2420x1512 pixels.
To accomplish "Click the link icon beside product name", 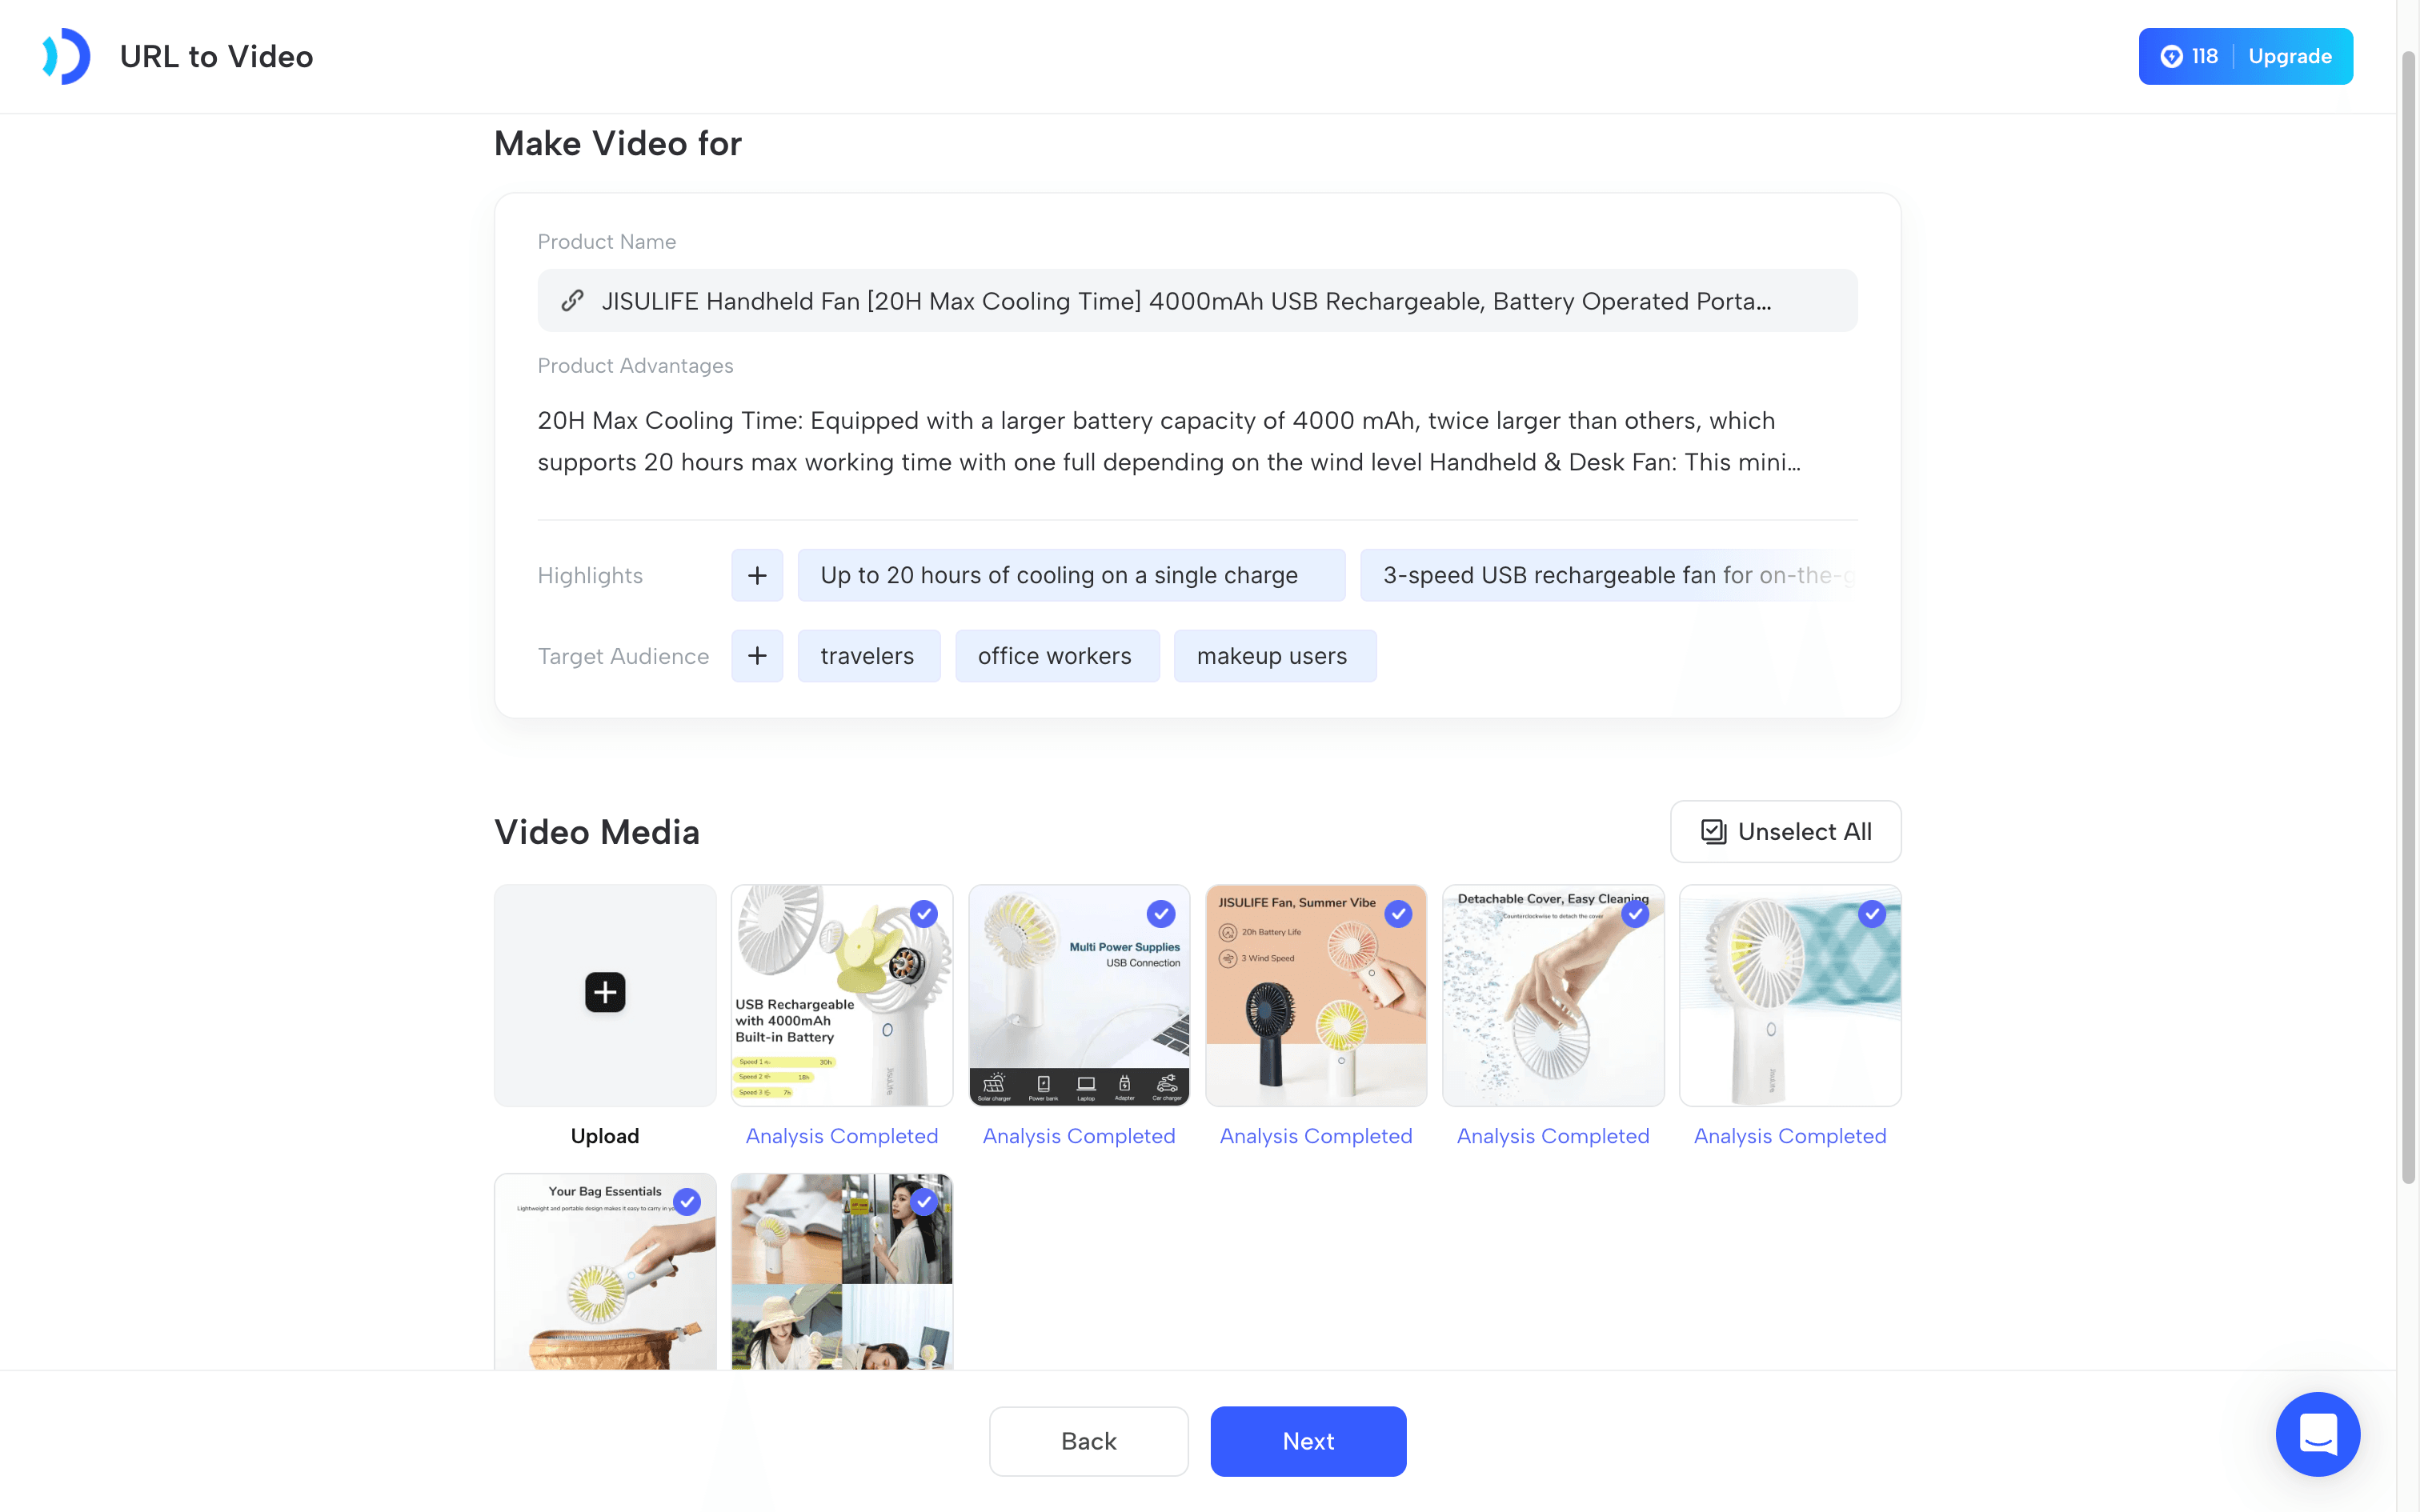I will pos(572,301).
